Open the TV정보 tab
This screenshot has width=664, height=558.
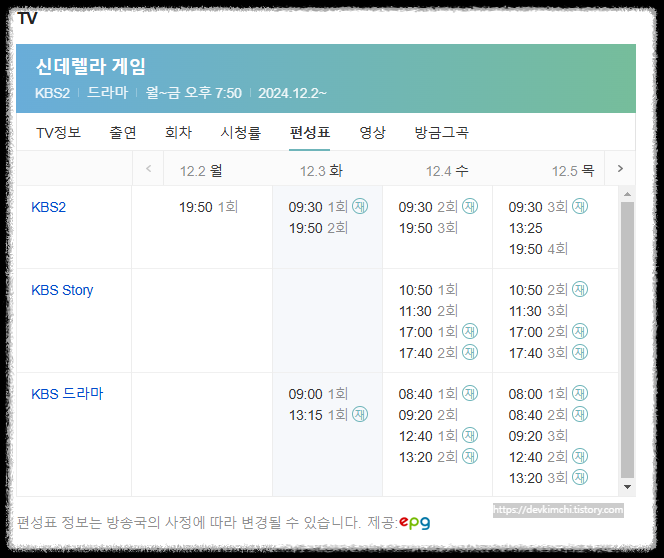pos(58,133)
